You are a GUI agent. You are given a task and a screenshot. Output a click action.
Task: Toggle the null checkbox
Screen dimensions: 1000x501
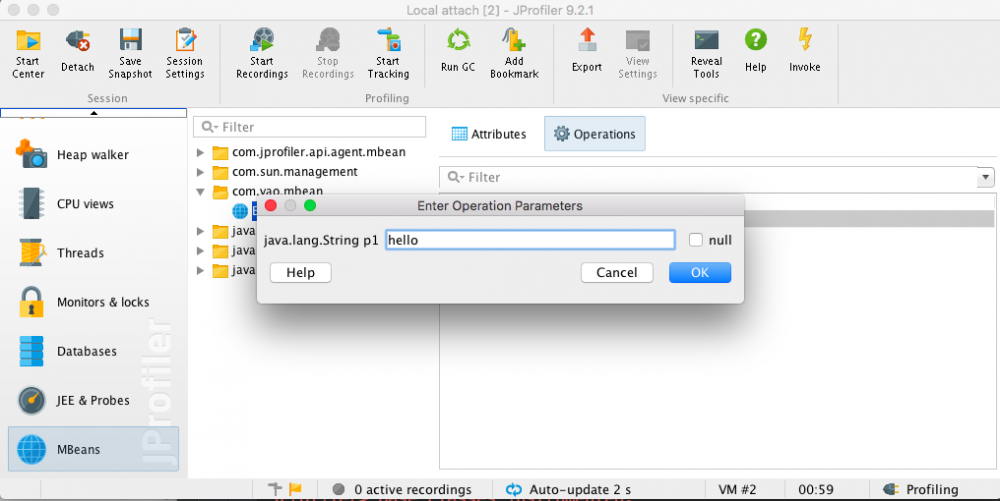696,240
